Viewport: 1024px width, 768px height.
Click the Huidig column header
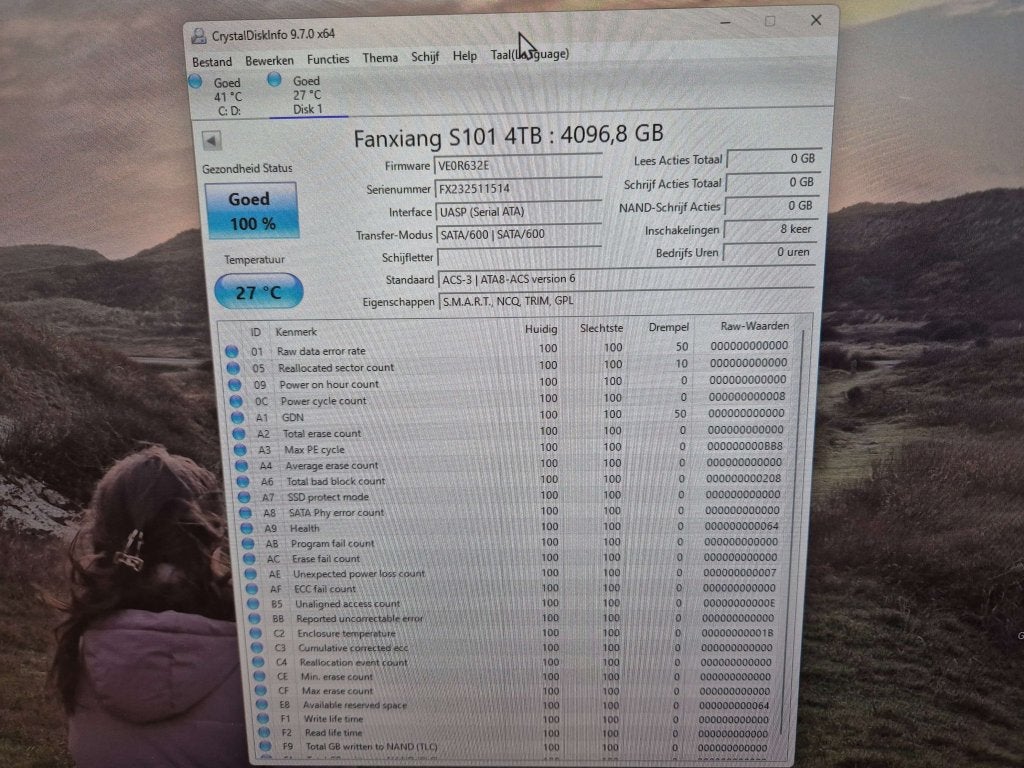coord(541,329)
